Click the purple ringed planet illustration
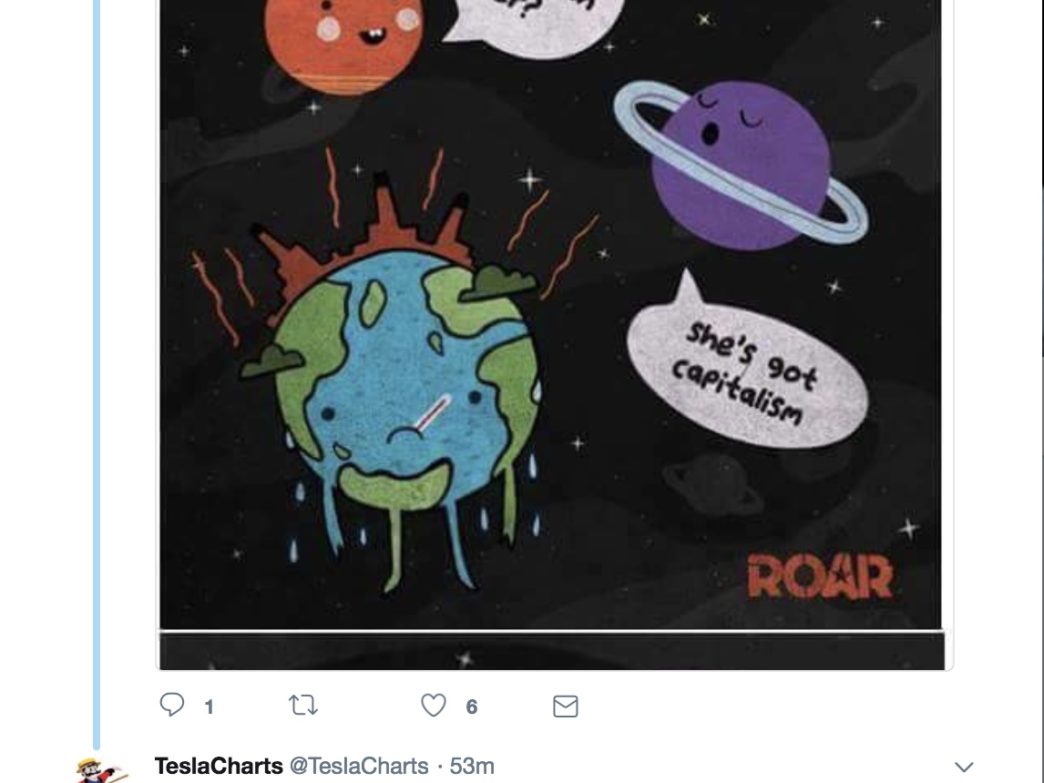 [x=741, y=165]
